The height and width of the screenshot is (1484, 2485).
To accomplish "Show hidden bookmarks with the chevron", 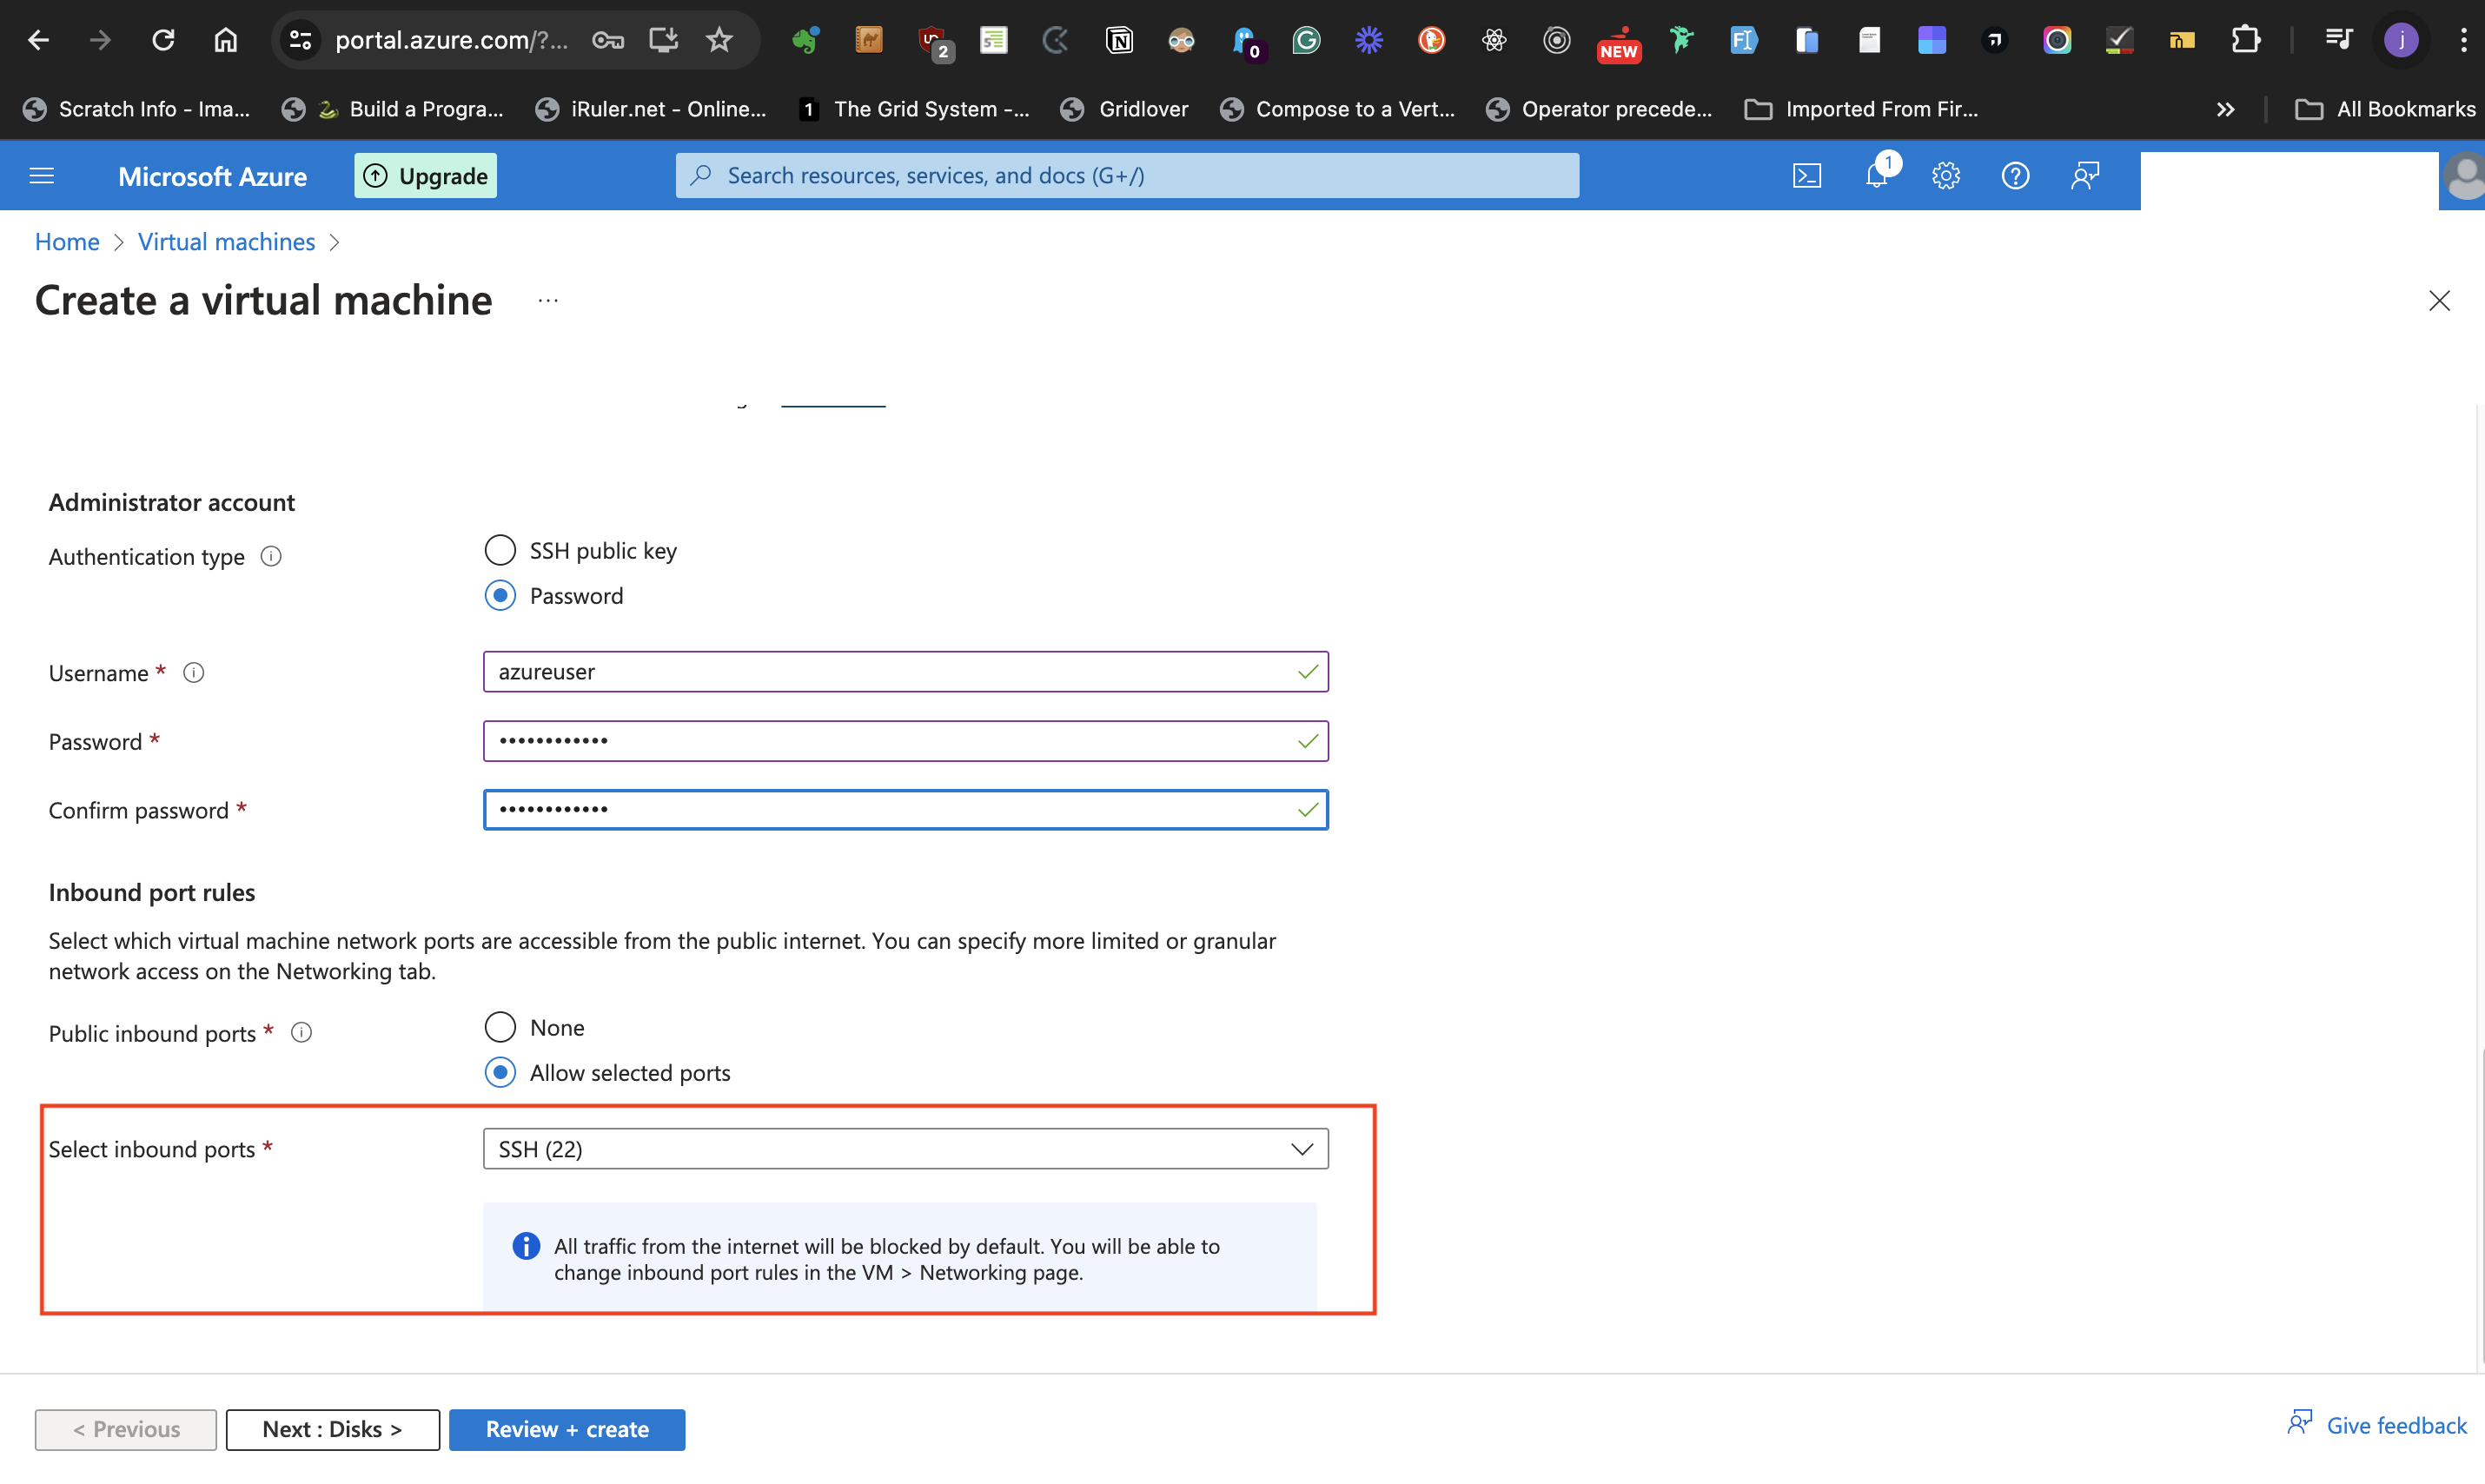I will pyautogui.click(x=2226, y=109).
